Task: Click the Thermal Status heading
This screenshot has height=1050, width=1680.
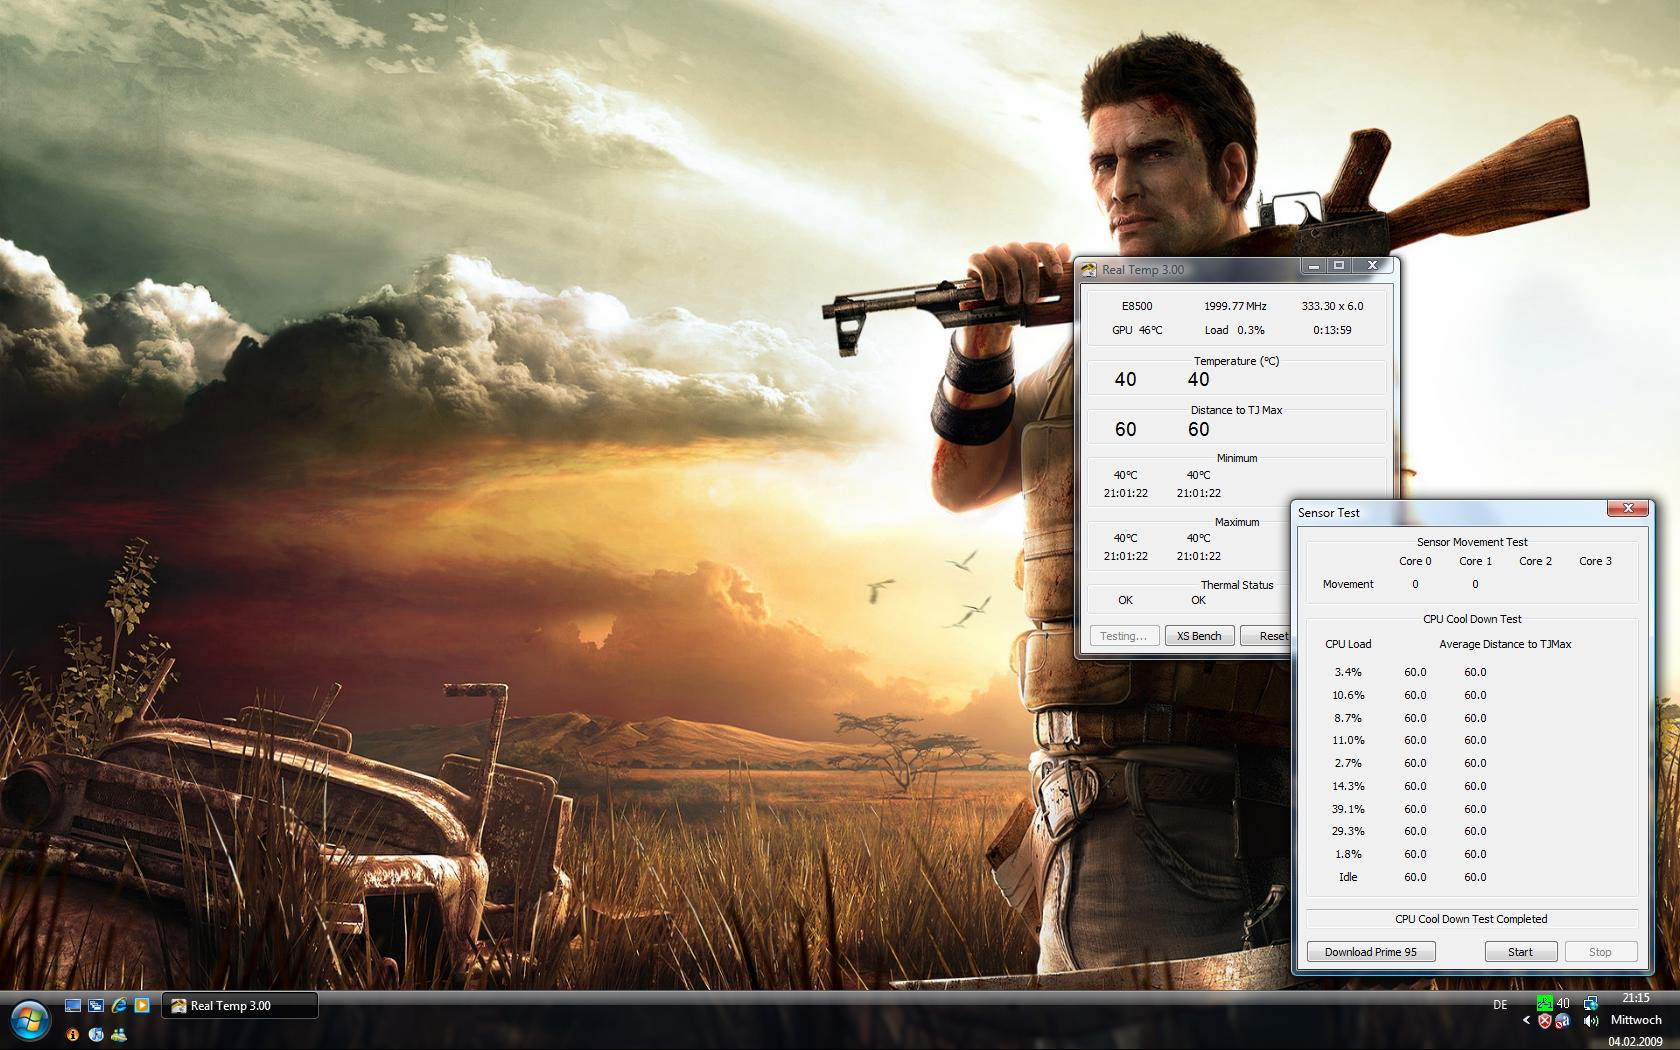Action: click(x=1237, y=585)
